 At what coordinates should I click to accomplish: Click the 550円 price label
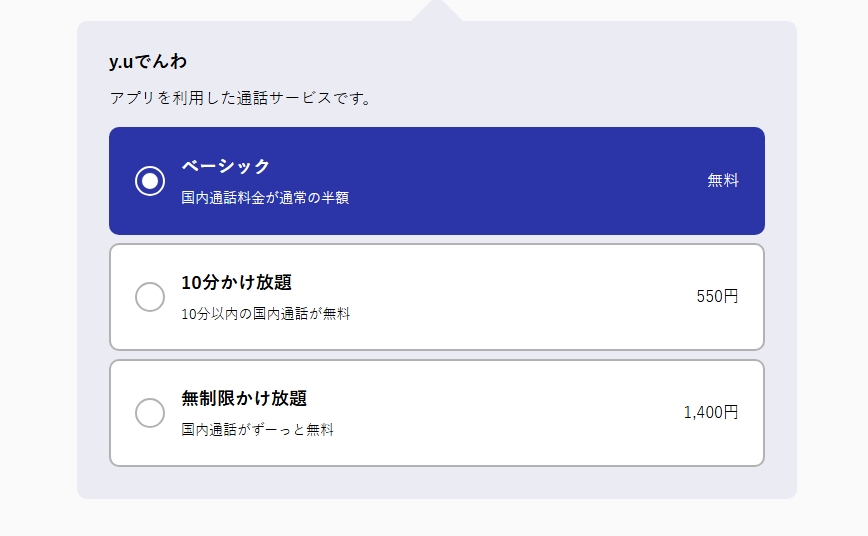717,296
